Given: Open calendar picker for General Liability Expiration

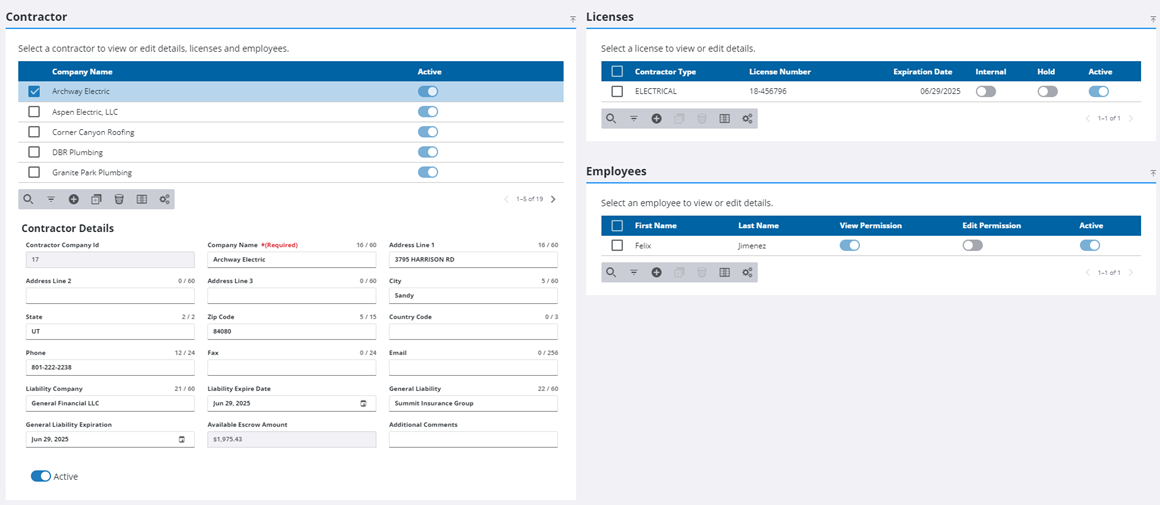Looking at the screenshot, I should [x=182, y=439].
